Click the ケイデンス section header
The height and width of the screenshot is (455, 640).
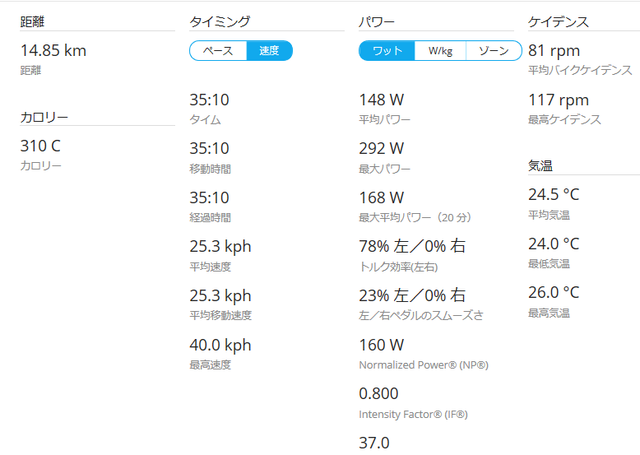tap(558, 21)
